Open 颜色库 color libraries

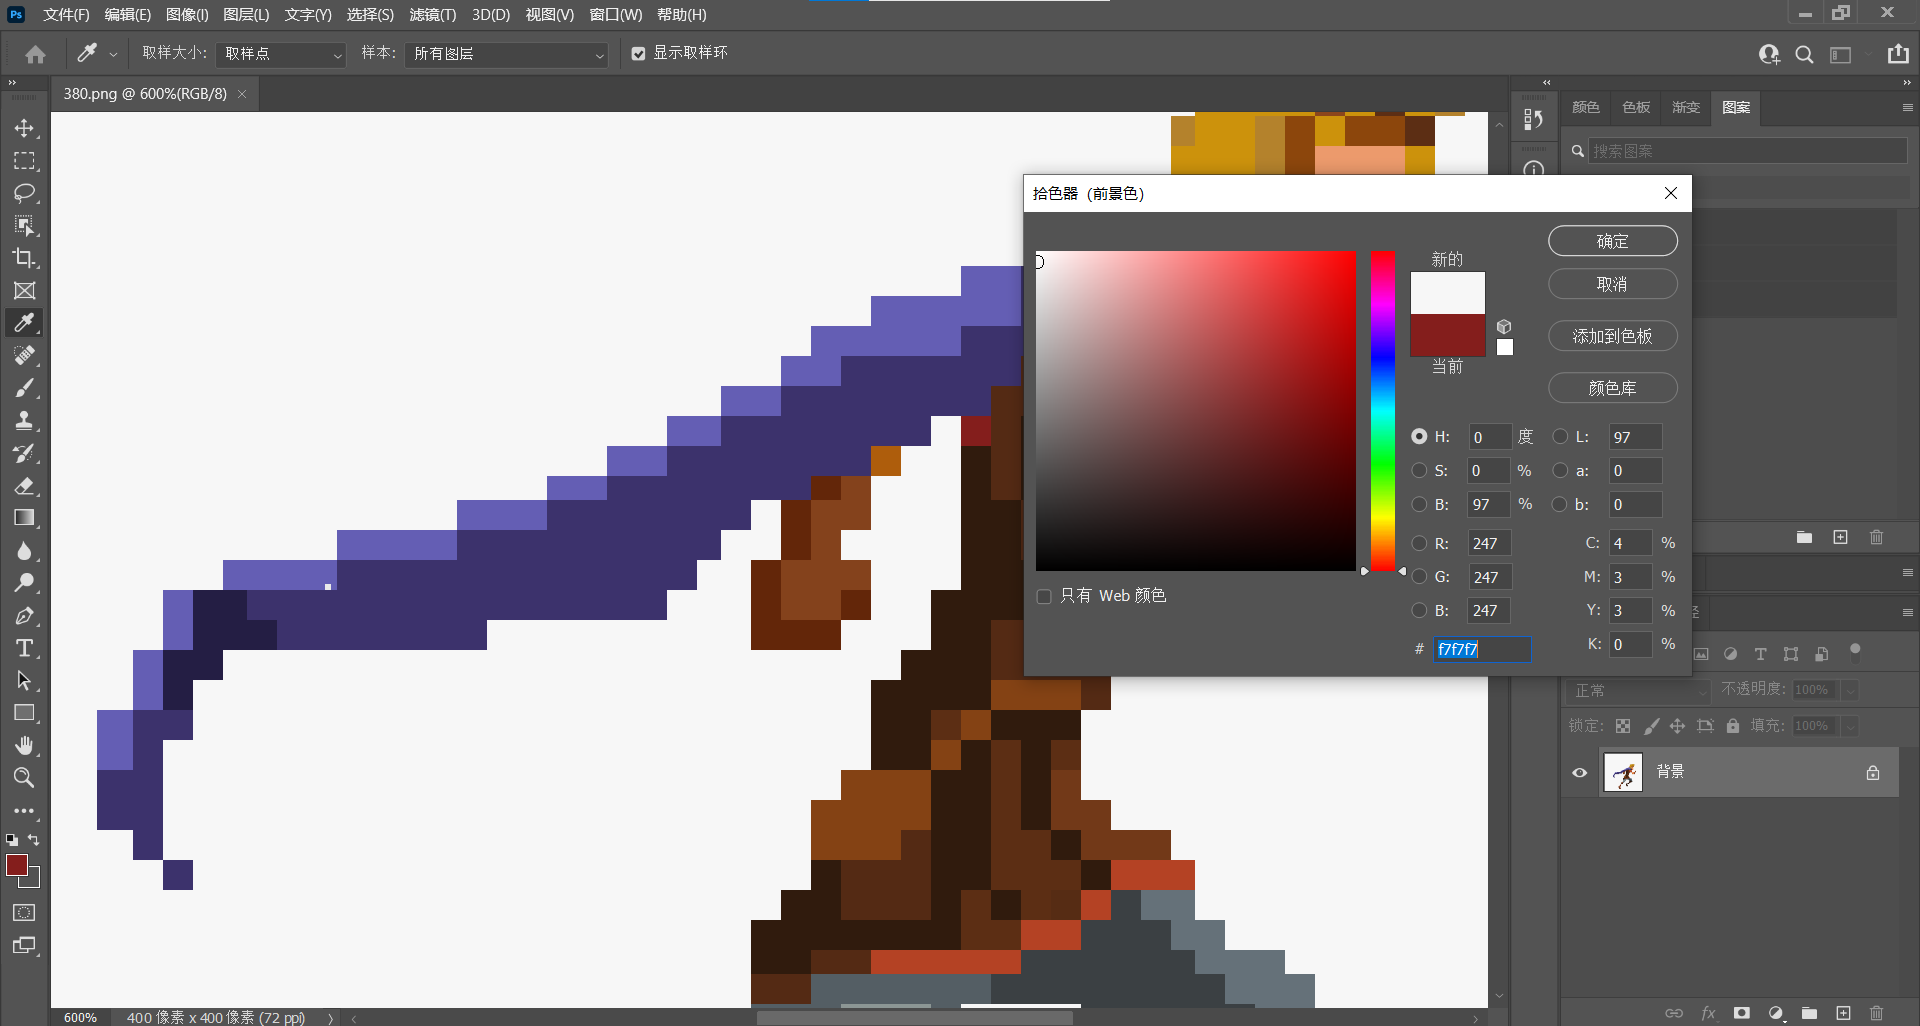1612,388
